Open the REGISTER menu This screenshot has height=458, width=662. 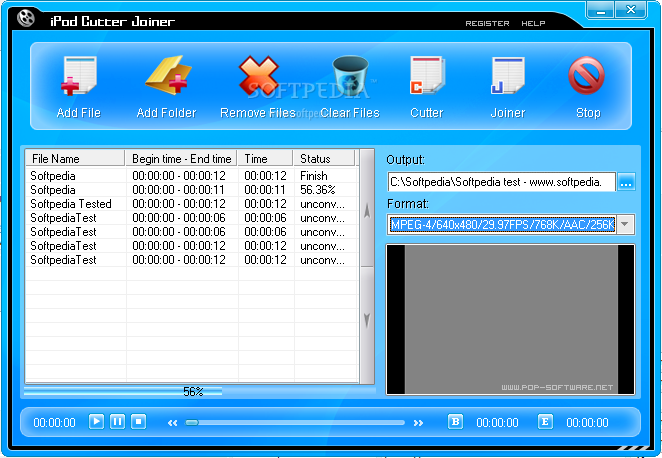tap(487, 24)
